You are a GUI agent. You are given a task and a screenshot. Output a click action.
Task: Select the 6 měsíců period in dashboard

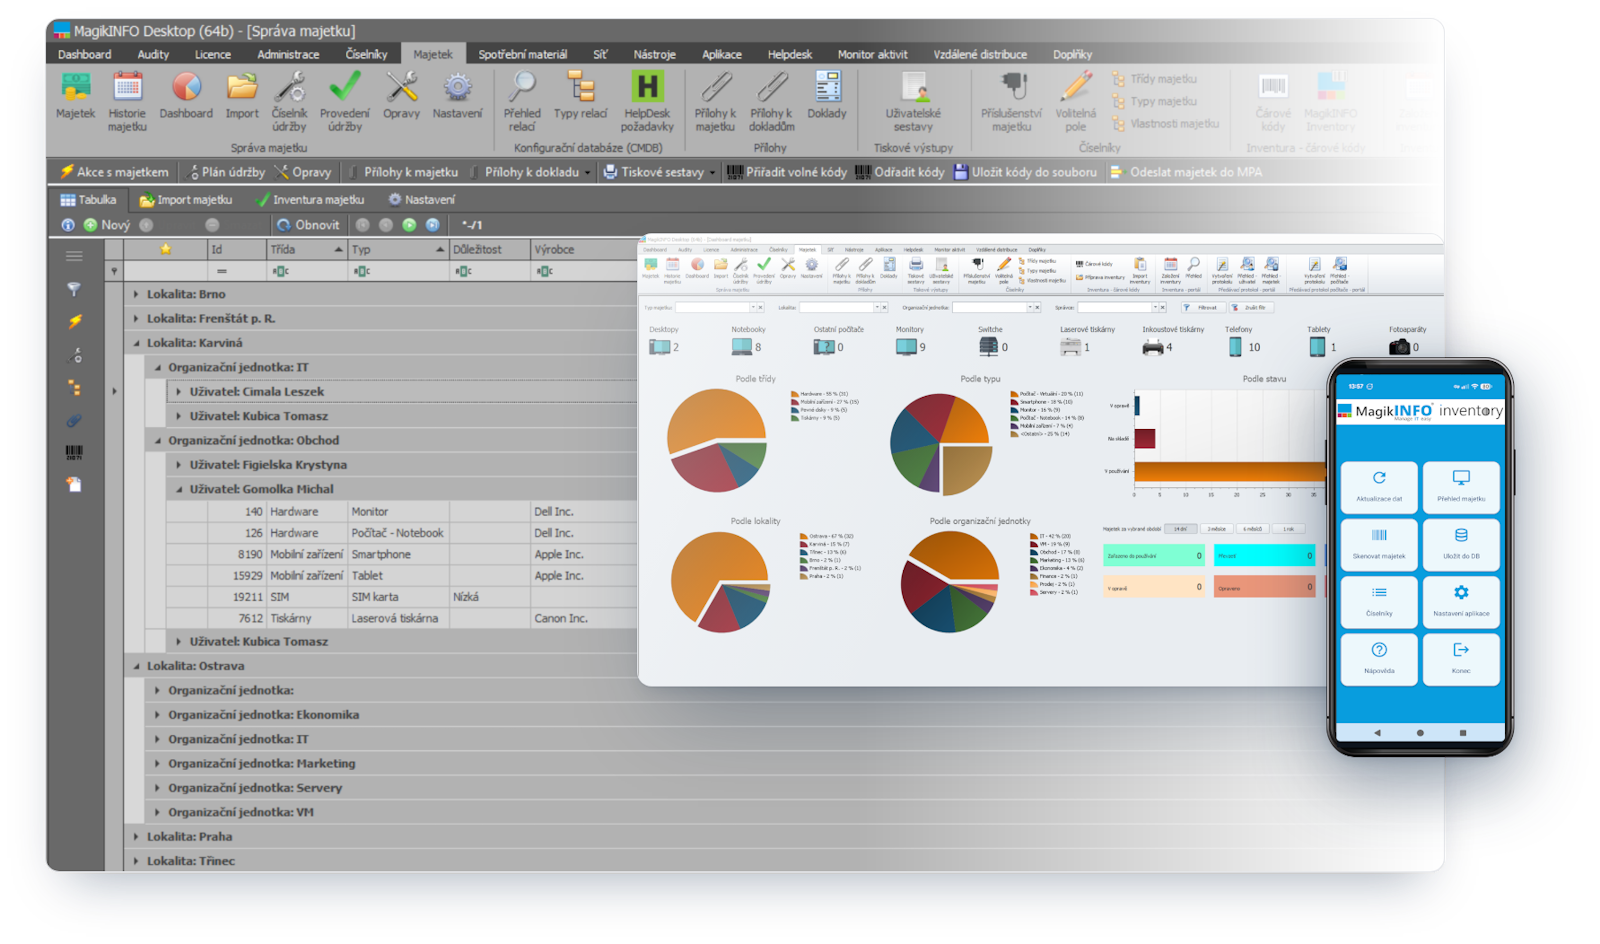1252,529
